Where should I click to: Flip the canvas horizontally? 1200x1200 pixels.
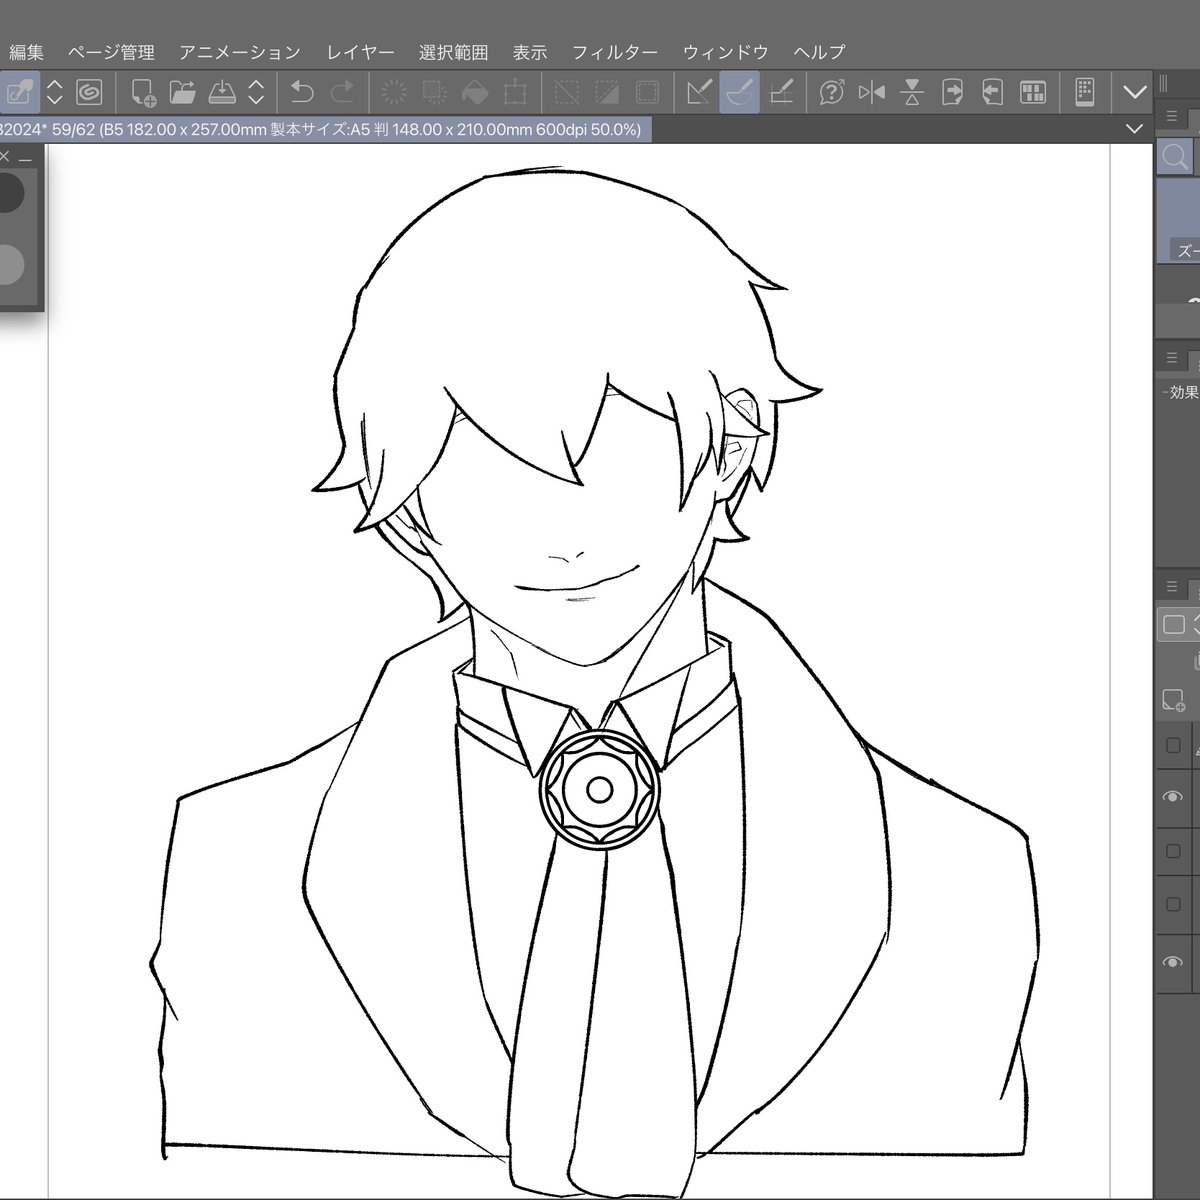tap(872, 93)
